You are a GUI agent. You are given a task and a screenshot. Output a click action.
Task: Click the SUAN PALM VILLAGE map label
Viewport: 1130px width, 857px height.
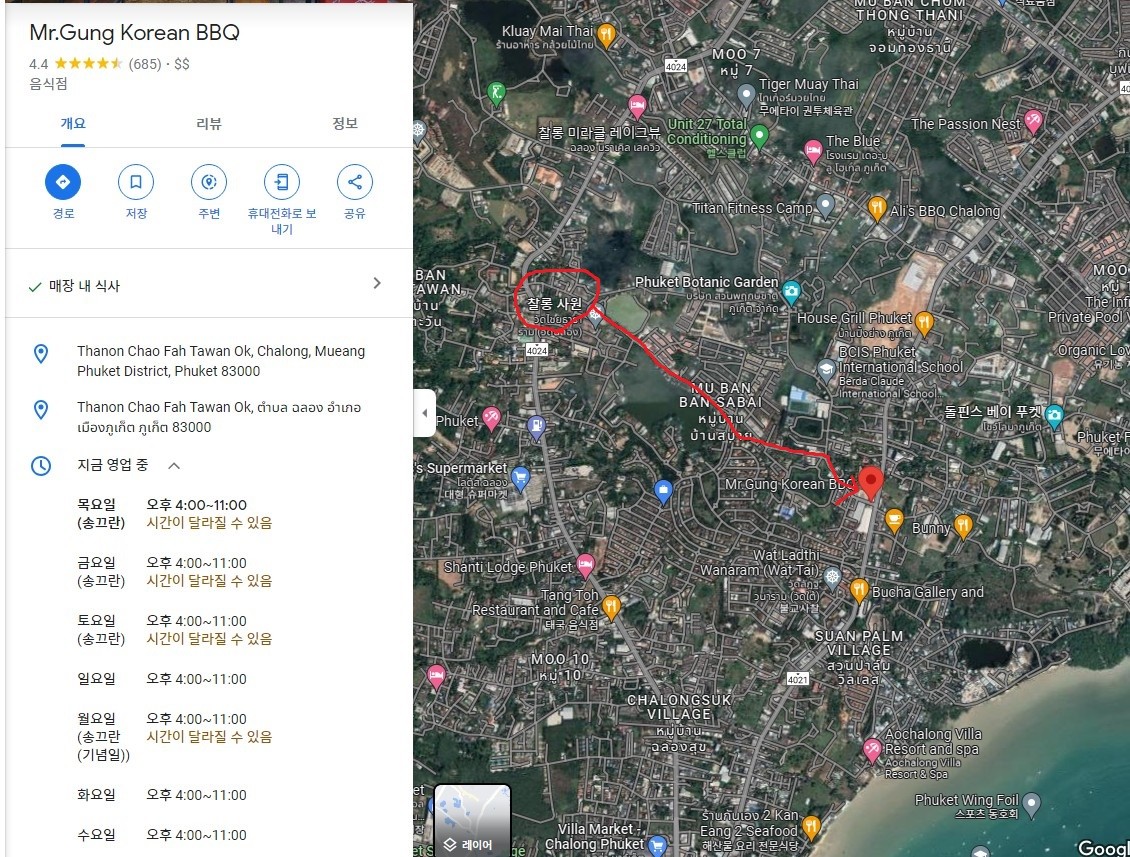click(858, 657)
